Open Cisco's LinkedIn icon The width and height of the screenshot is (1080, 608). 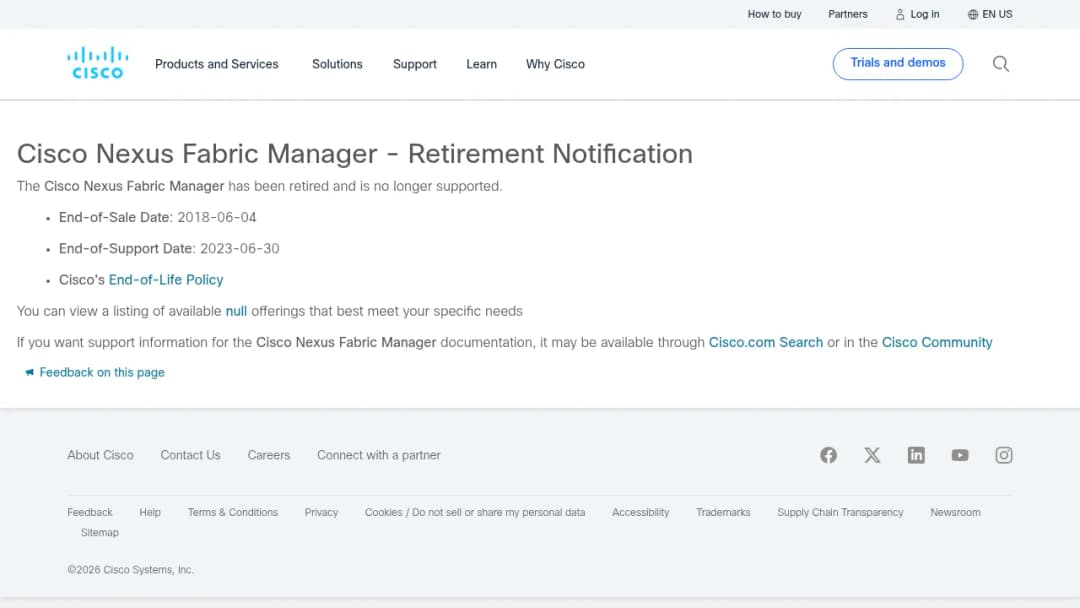916,455
